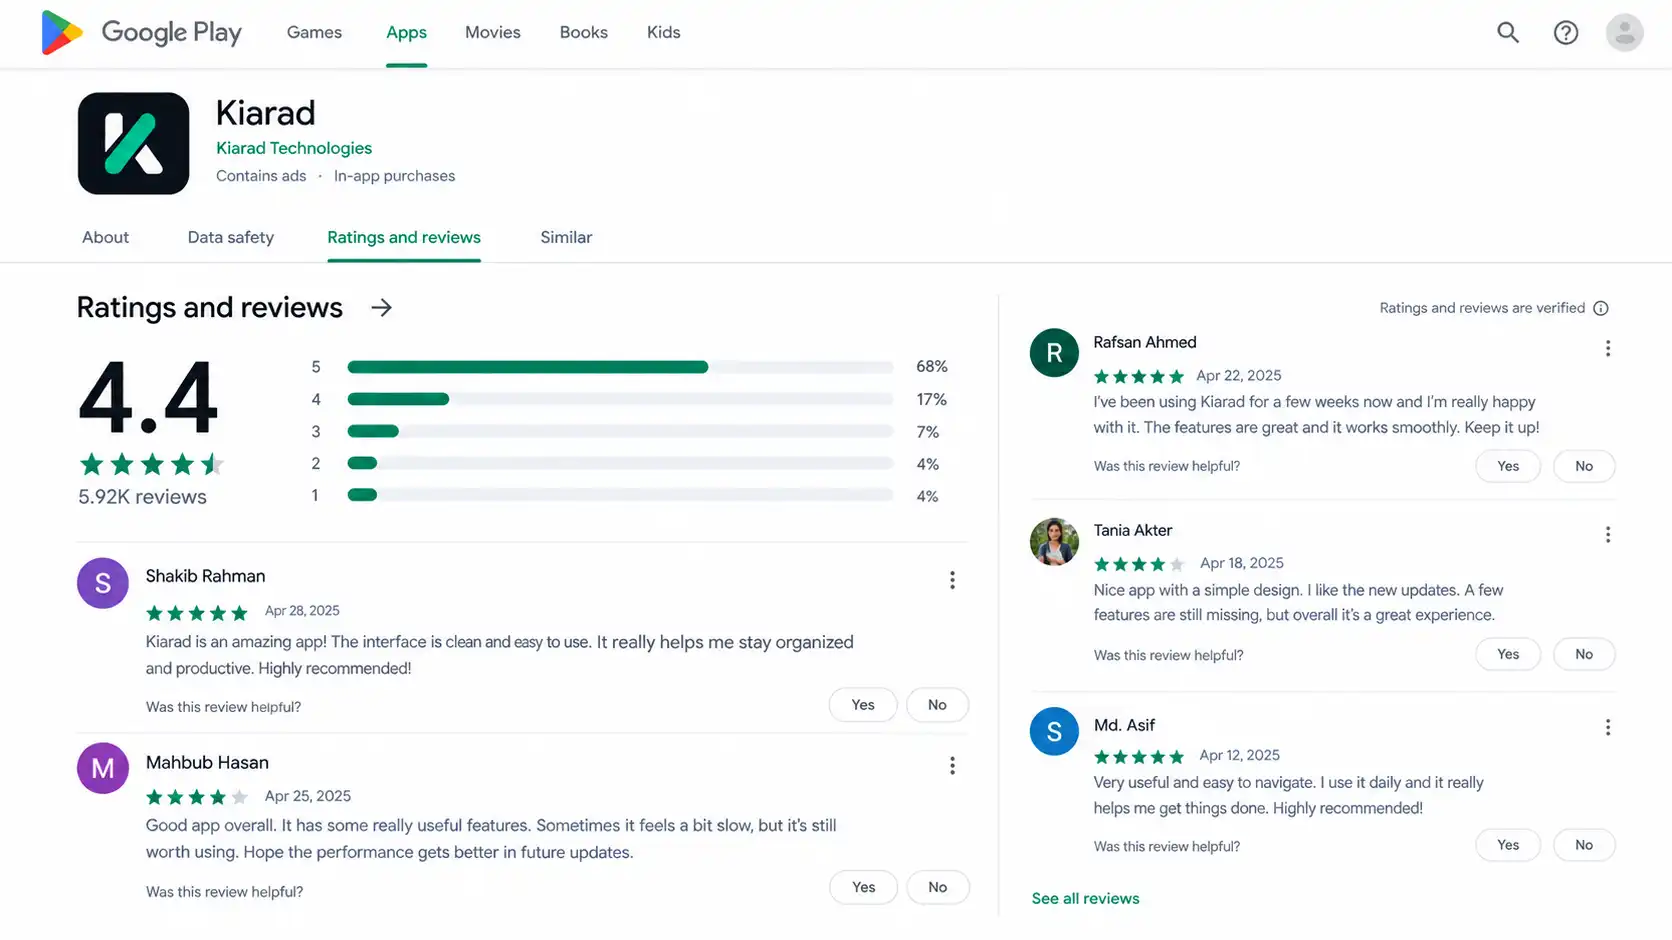Switch to the Similar tab

566,237
